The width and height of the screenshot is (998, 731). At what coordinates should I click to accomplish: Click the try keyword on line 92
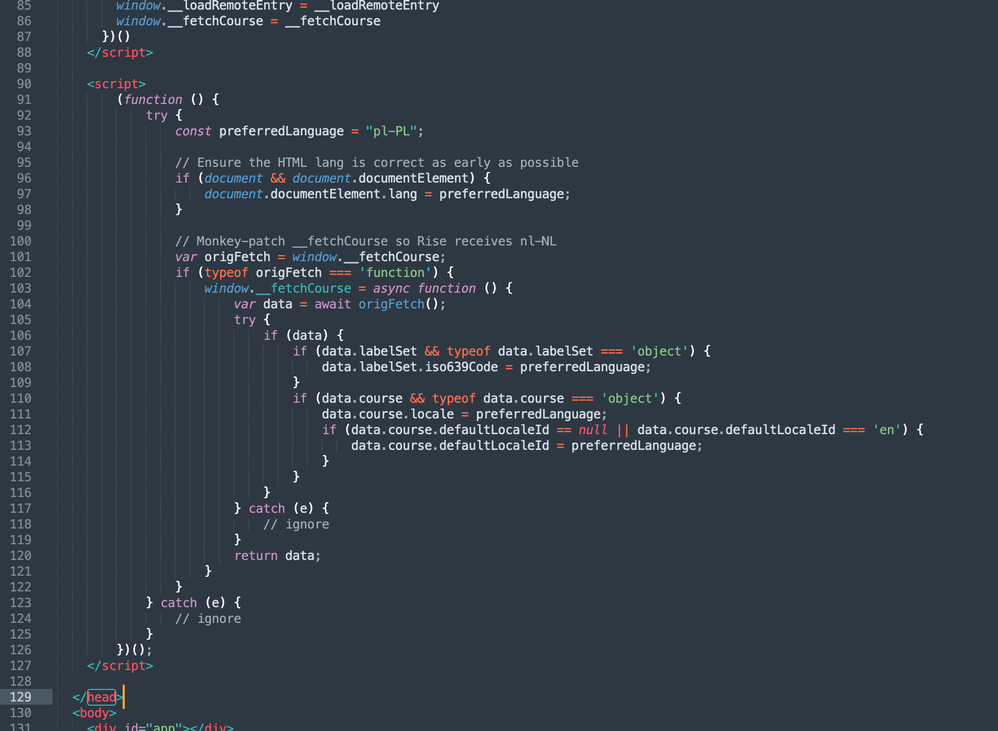[x=157, y=115]
